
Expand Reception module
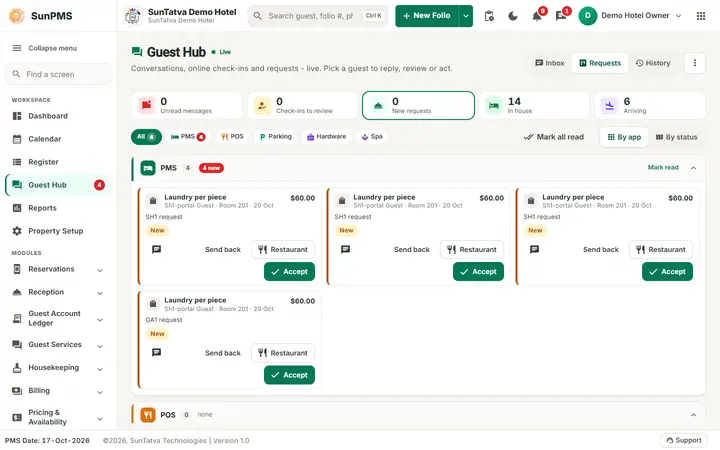[58, 292]
